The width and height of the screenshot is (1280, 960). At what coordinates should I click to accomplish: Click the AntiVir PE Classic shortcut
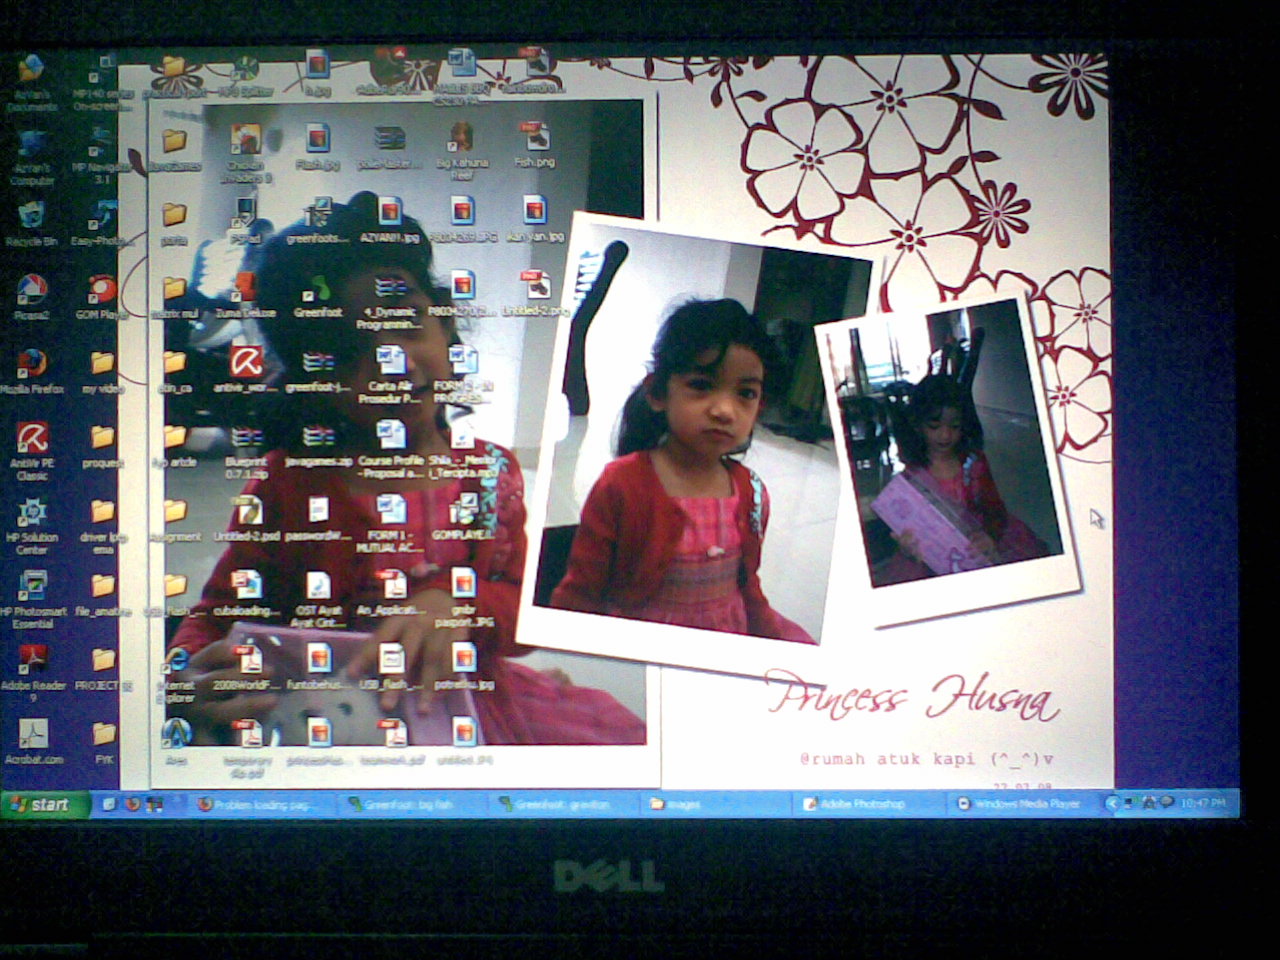click(x=31, y=451)
